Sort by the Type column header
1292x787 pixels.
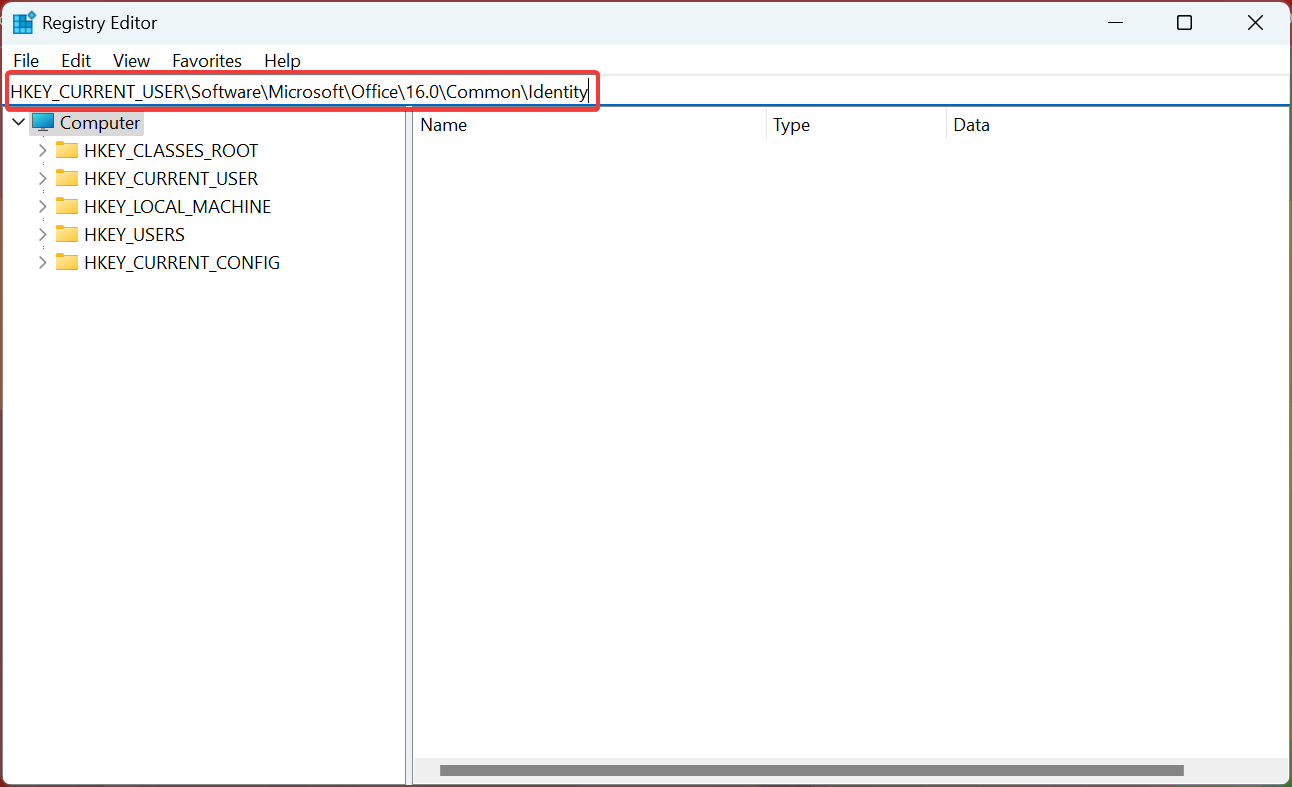tap(857, 125)
